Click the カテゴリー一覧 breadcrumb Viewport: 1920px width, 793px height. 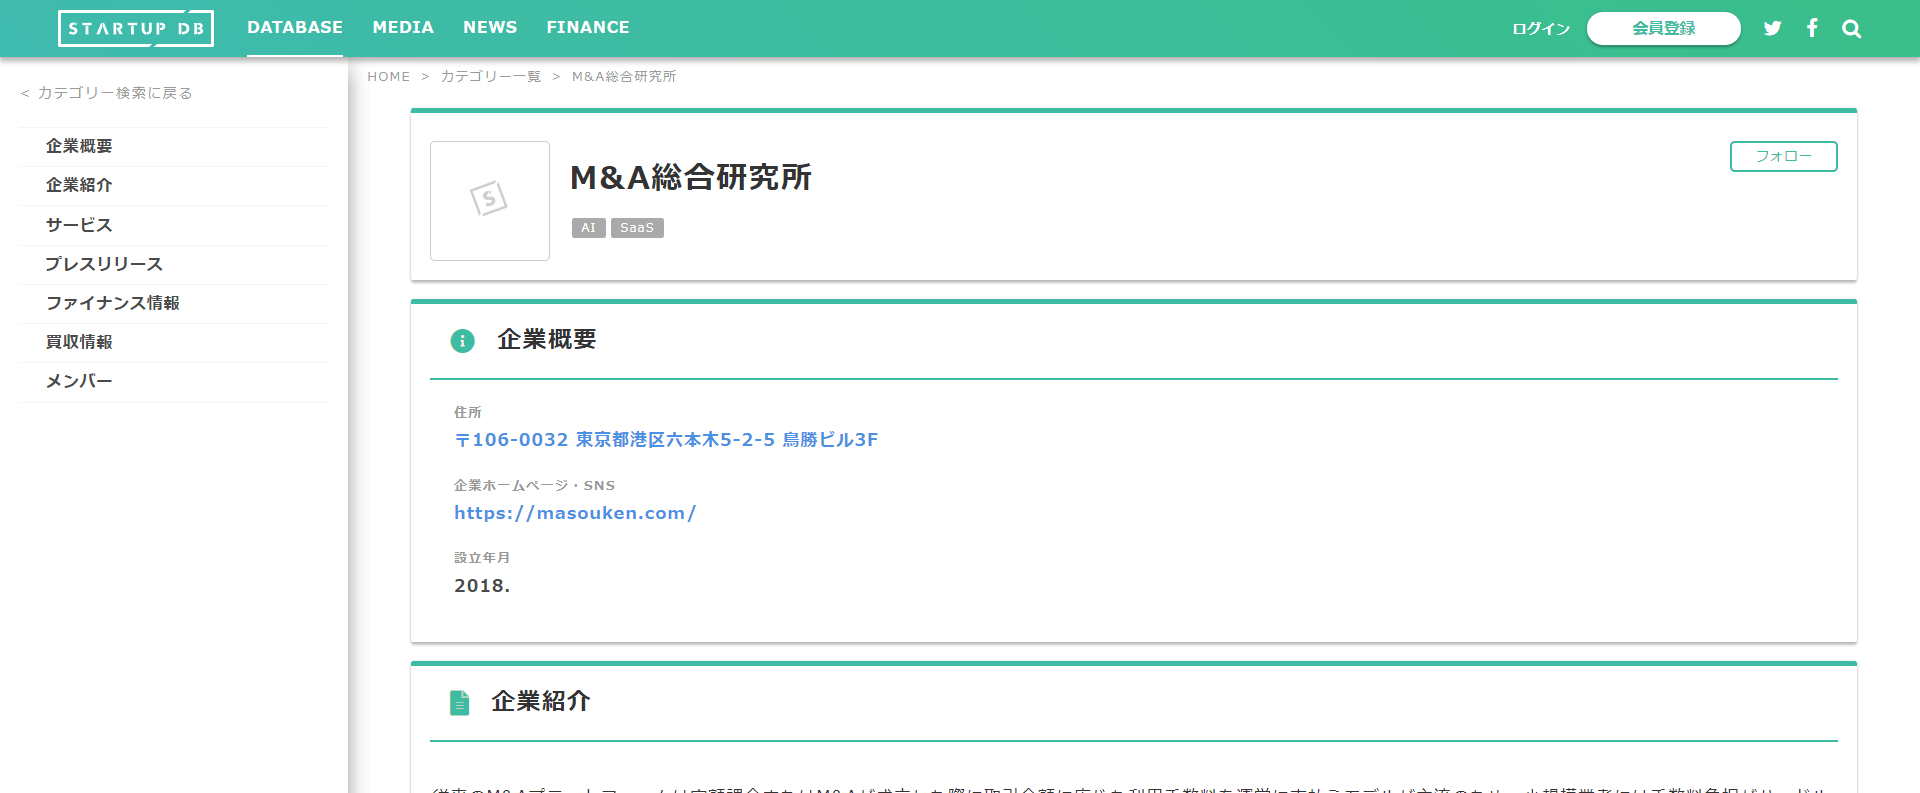coord(491,77)
